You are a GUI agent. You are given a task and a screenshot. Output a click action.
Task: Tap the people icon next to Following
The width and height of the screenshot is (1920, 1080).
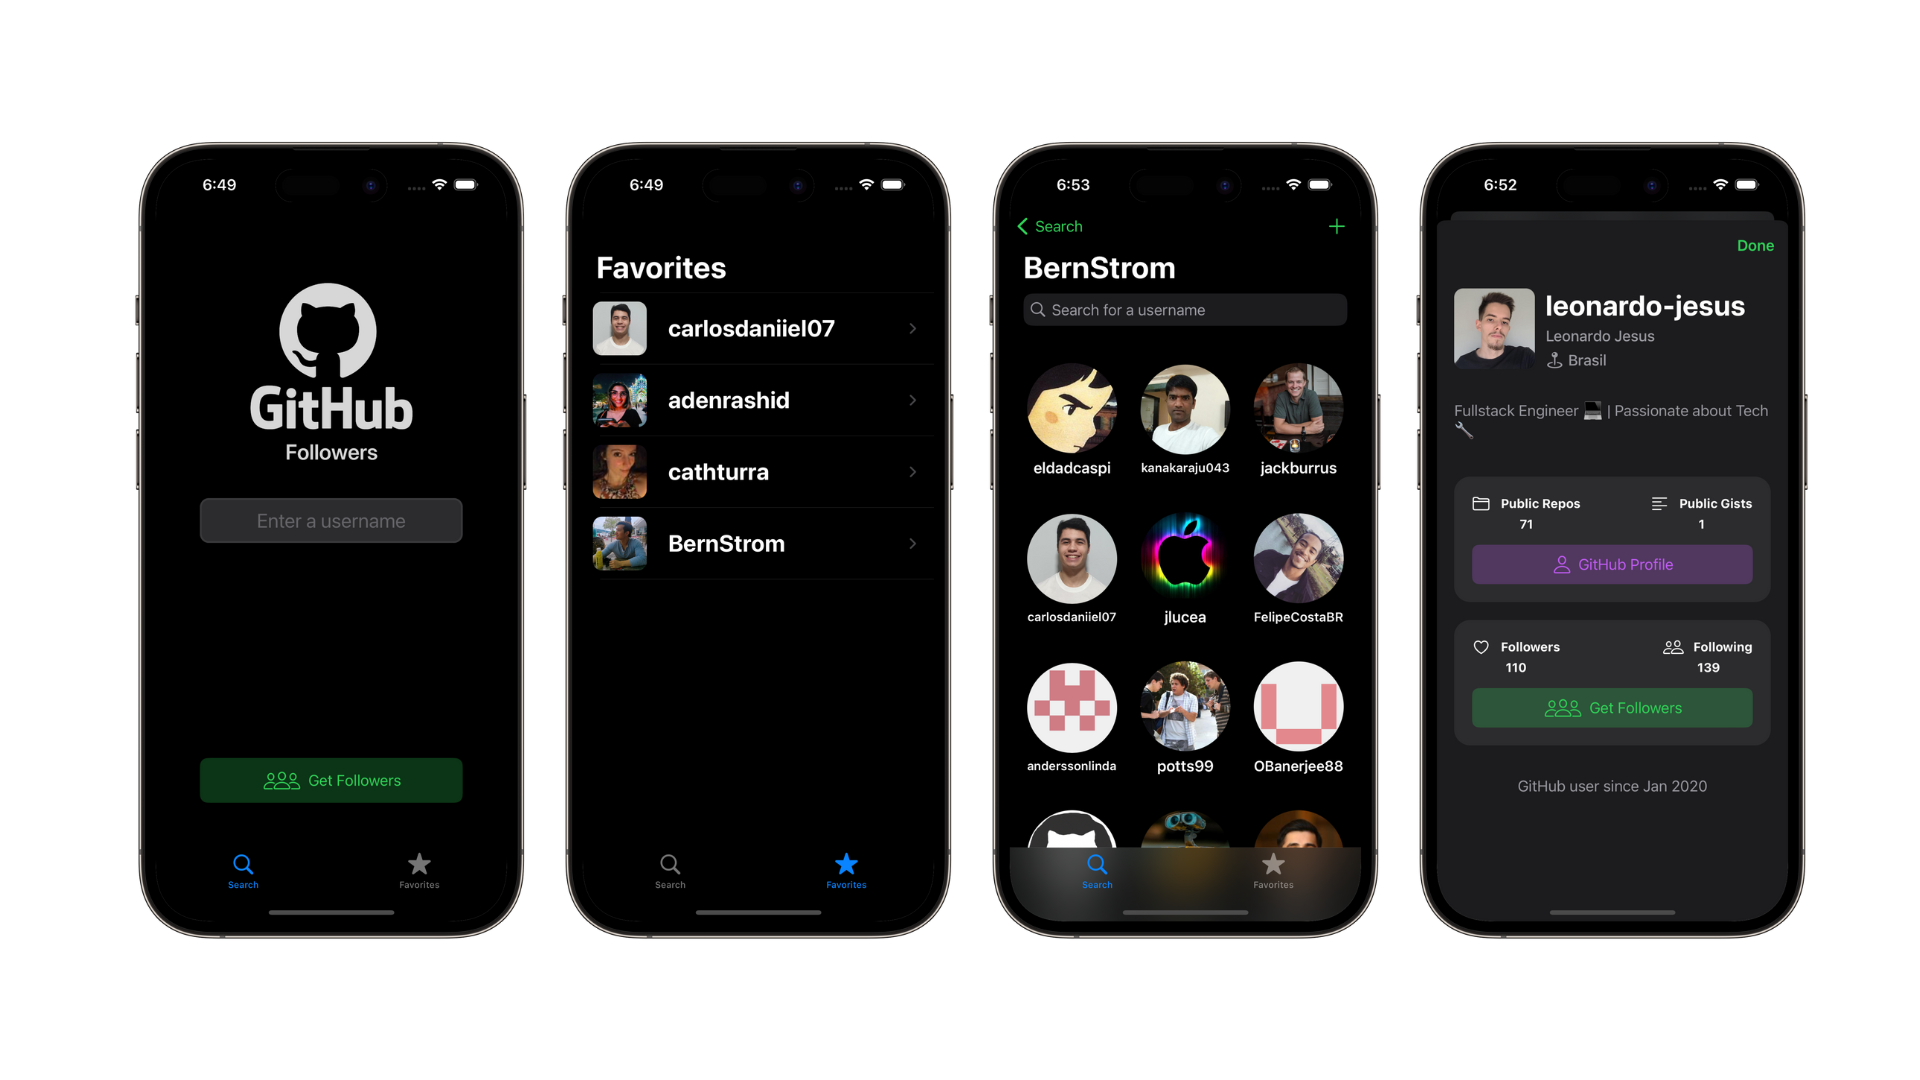point(1673,646)
